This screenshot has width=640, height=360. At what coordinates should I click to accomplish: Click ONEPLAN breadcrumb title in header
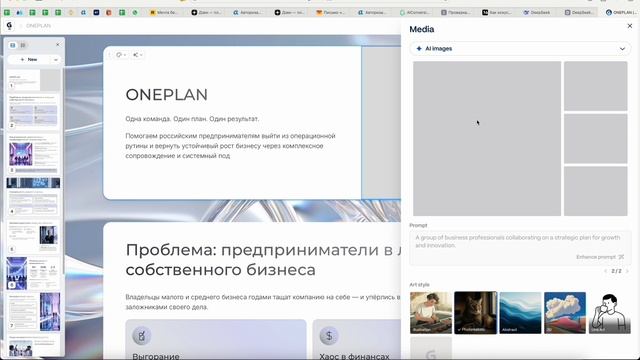pyautogui.click(x=38, y=26)
